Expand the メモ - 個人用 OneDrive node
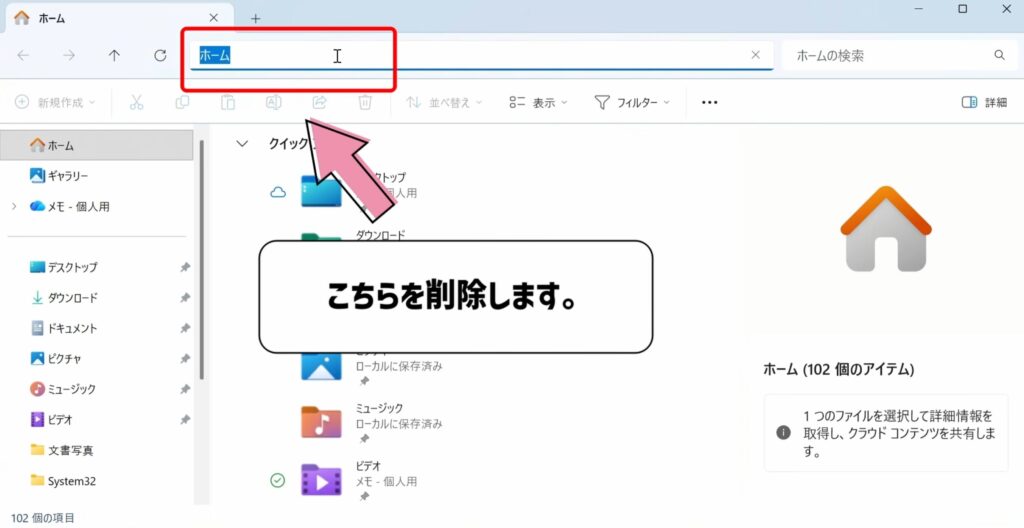1024x528 pixels. (x=14, y=206)
